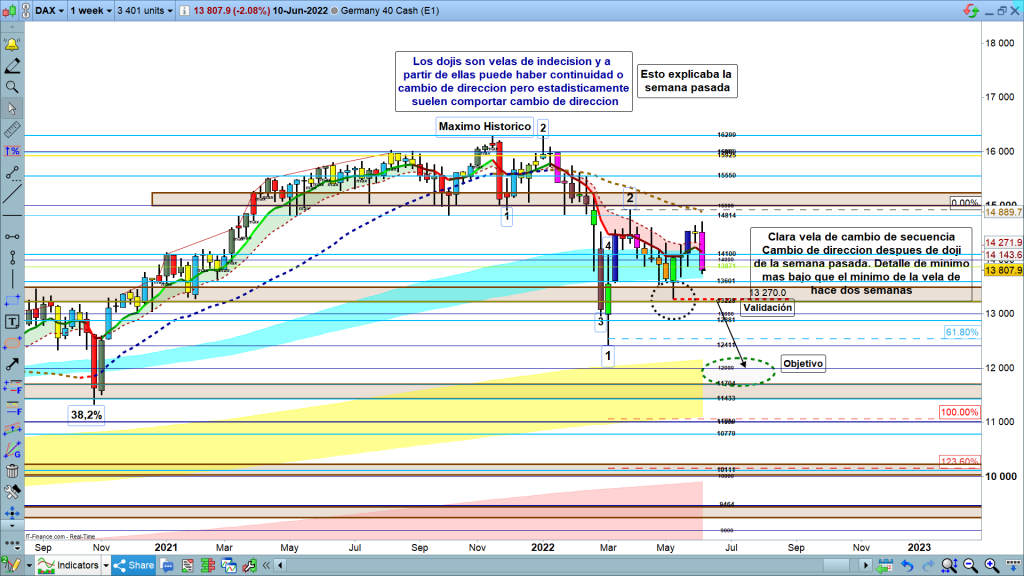Click the Share button

tap(134, 566)
